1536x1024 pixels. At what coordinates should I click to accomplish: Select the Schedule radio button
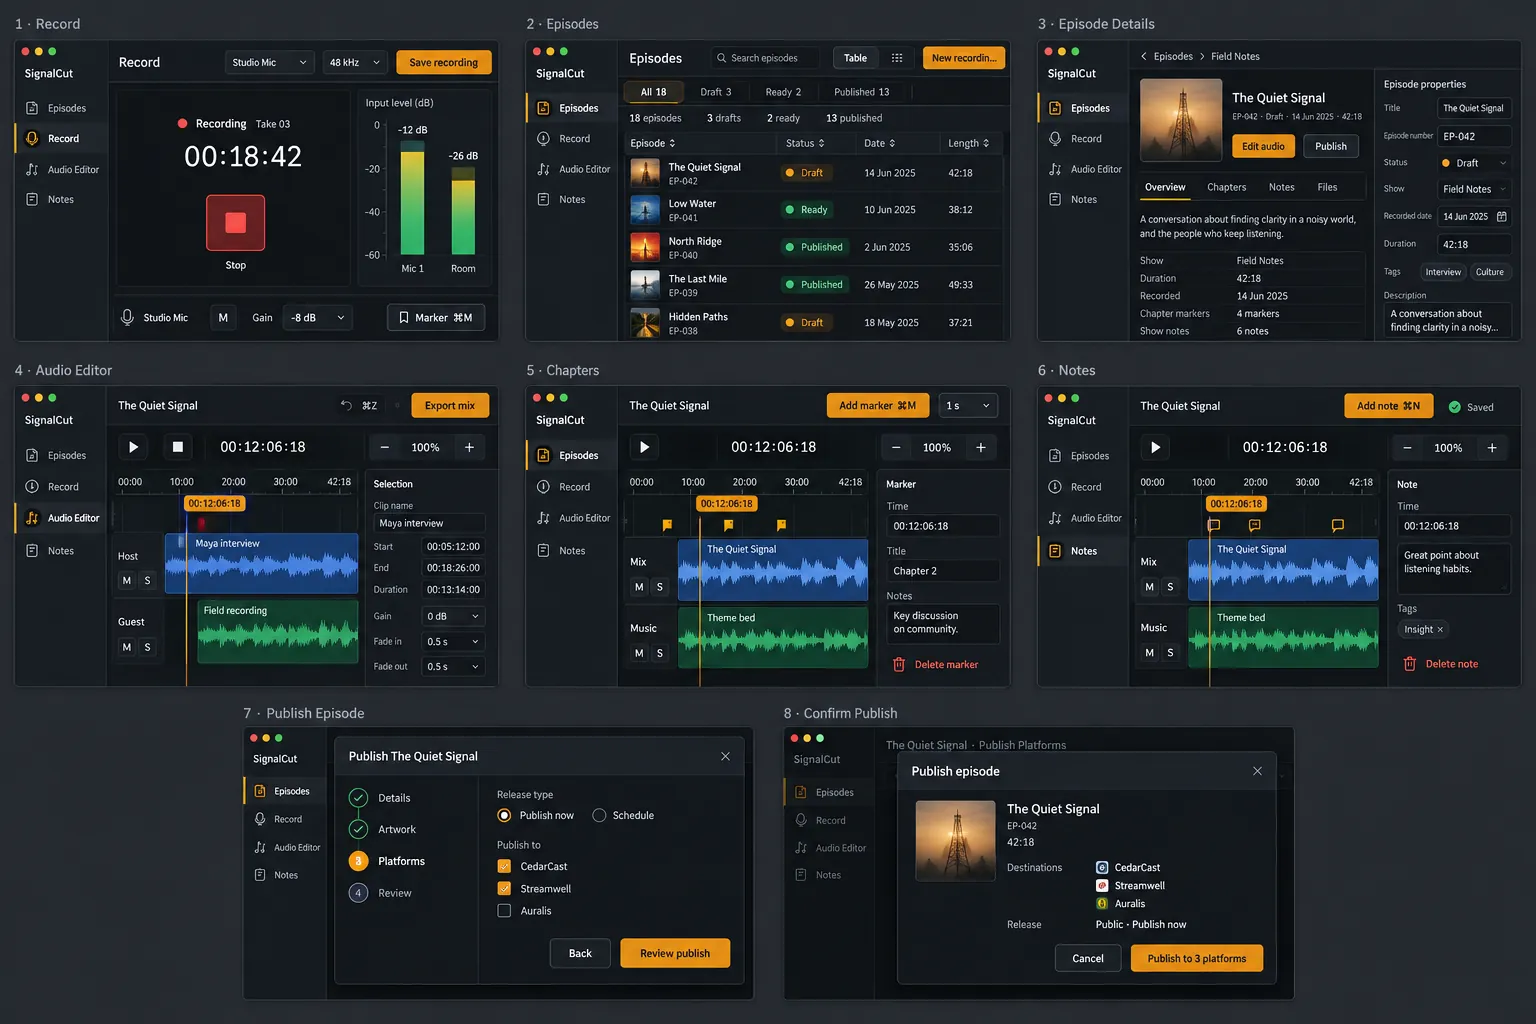(599, 815)
